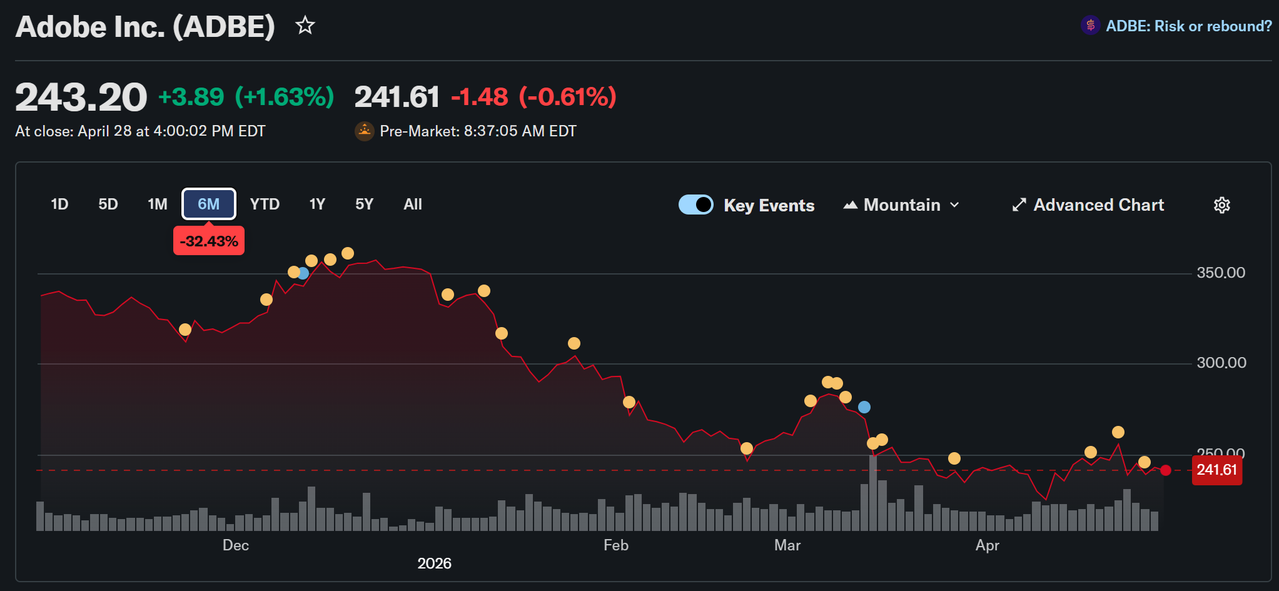This screenshot has height=591, width=1279.
Task: Switch to the 1M range
Action: [x=157, y=204]
